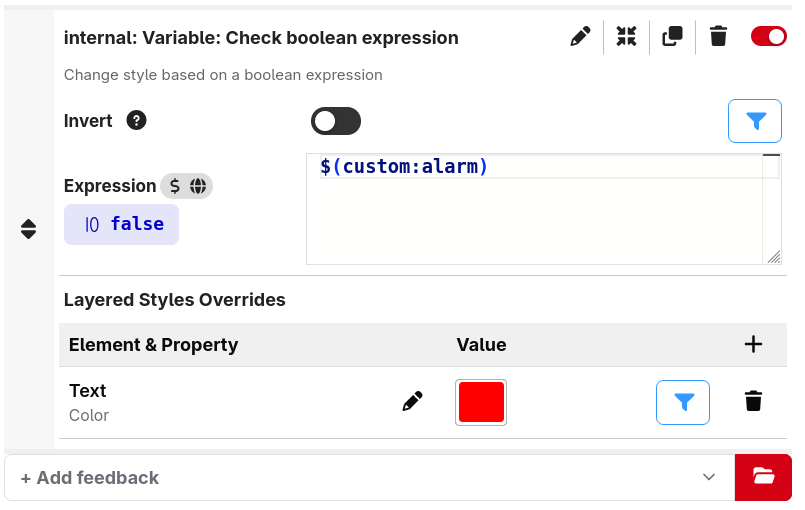Open the Add feedback dropdown
This screenshot has width=805, height=510.
[x=369, y=478]
